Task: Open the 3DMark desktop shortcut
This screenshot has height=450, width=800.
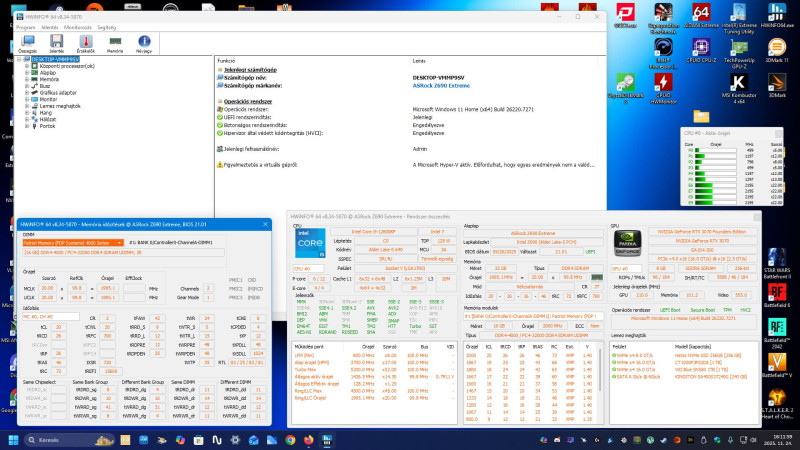Action: (777, 86)
